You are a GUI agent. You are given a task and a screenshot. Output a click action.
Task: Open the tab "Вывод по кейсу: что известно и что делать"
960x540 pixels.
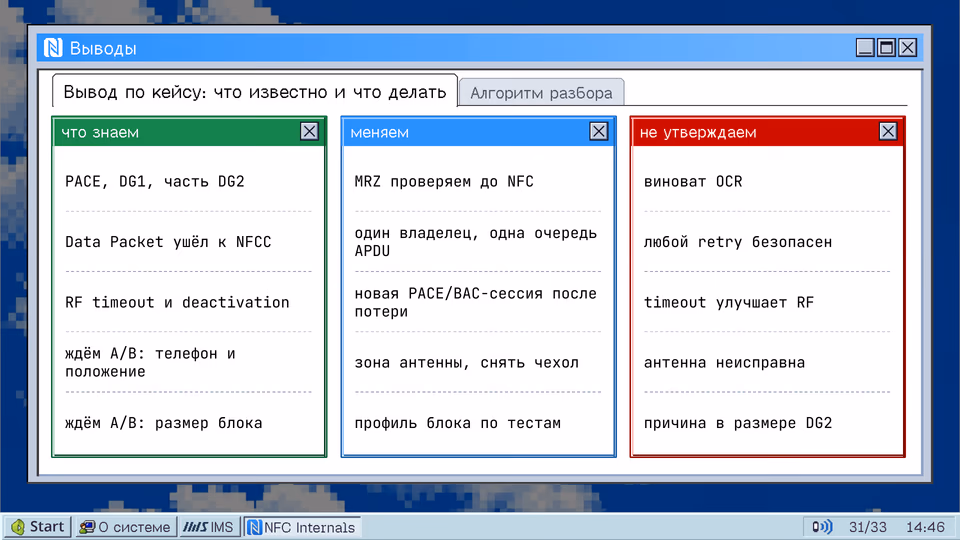(255, 92)
